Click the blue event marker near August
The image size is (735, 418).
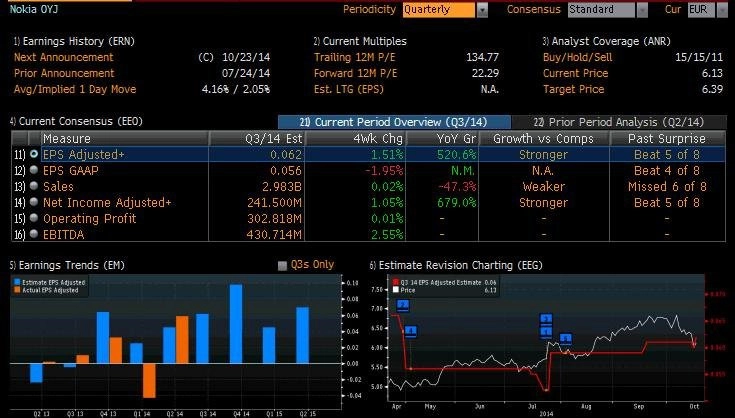pyautogui.click(x=566, y=339)
